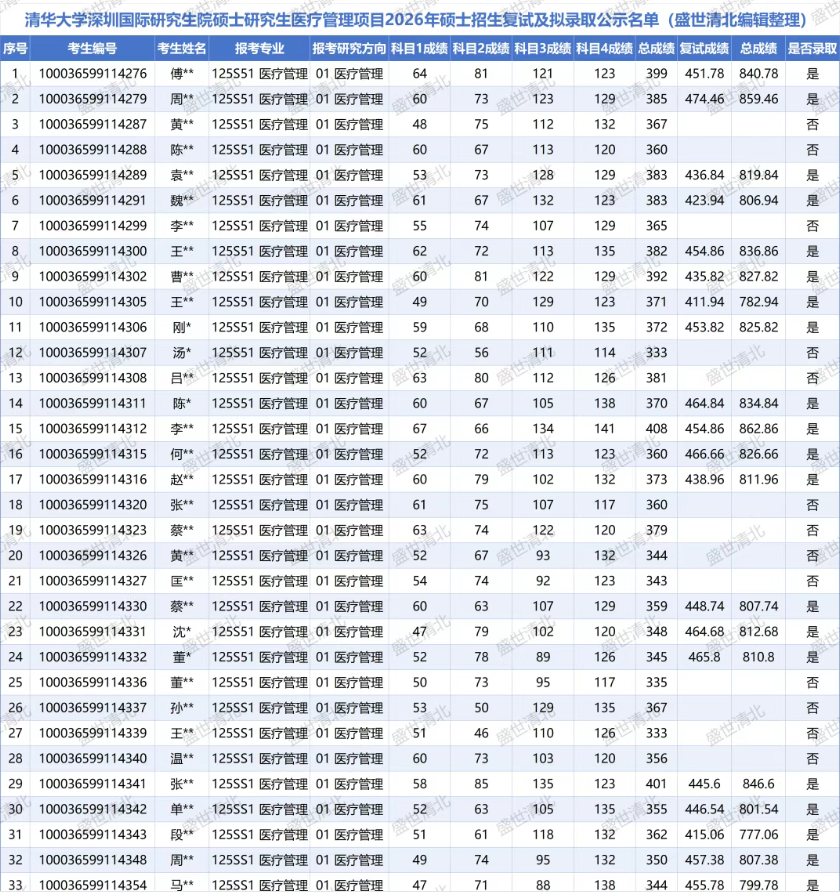
Task: Select the retest score cell 465.8
Action: (x=703, y=657)
